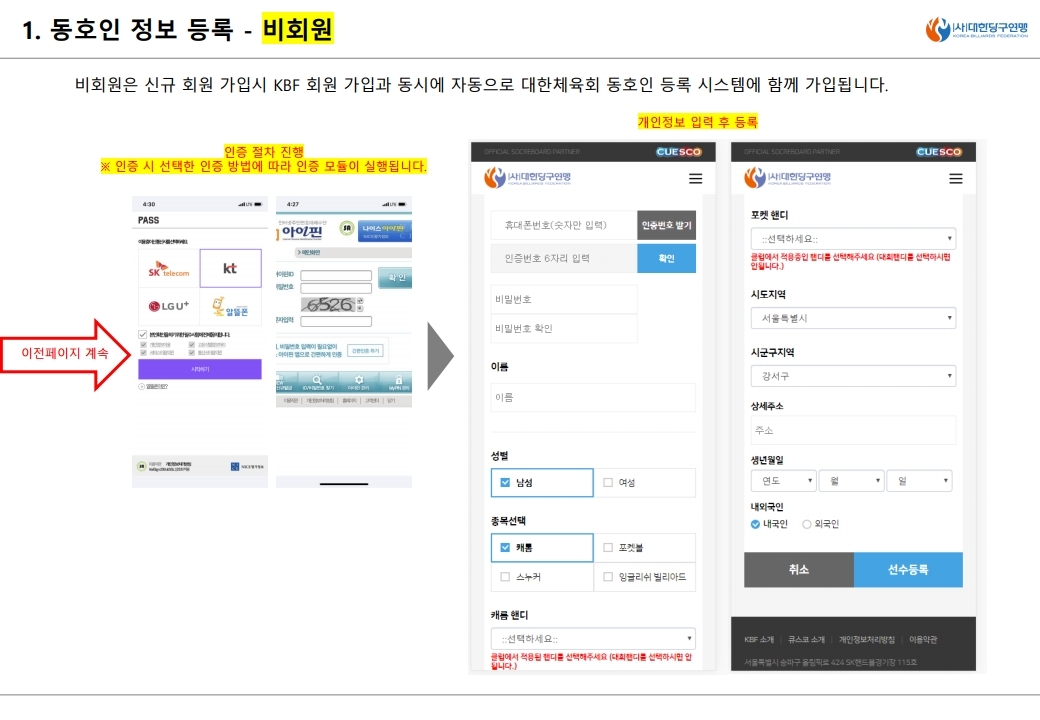
Task: Click the 아이핀 logo on I-PIN screen
Action: (300, 231)
